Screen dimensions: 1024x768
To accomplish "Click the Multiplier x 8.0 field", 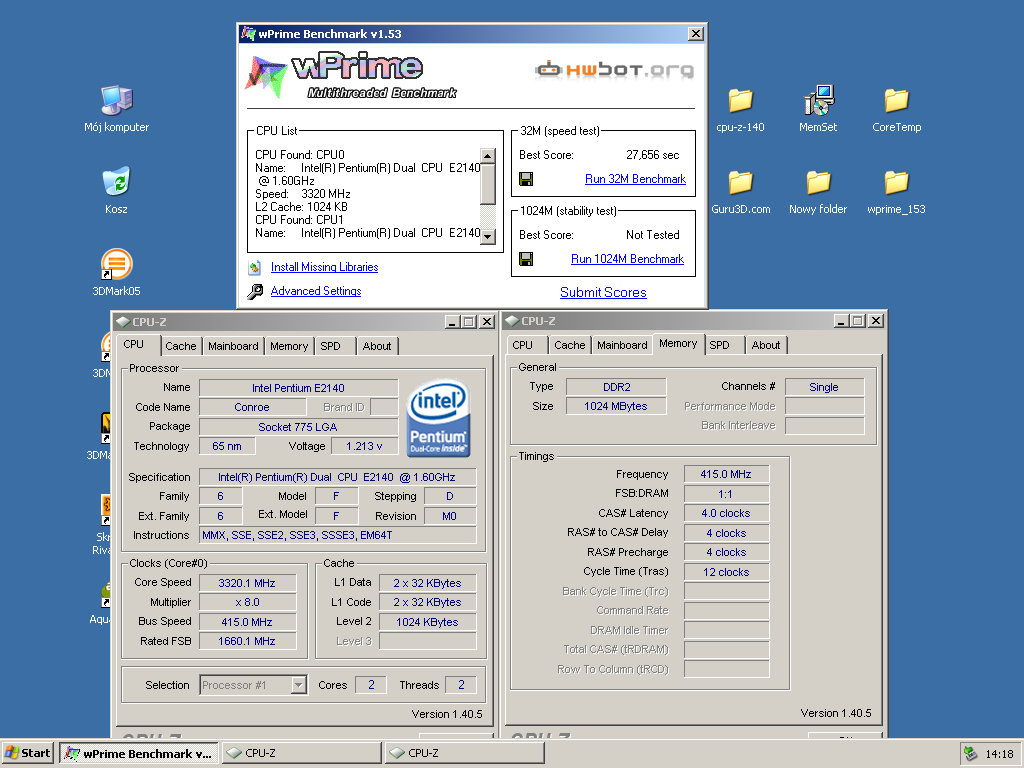I will click(248, 602).
